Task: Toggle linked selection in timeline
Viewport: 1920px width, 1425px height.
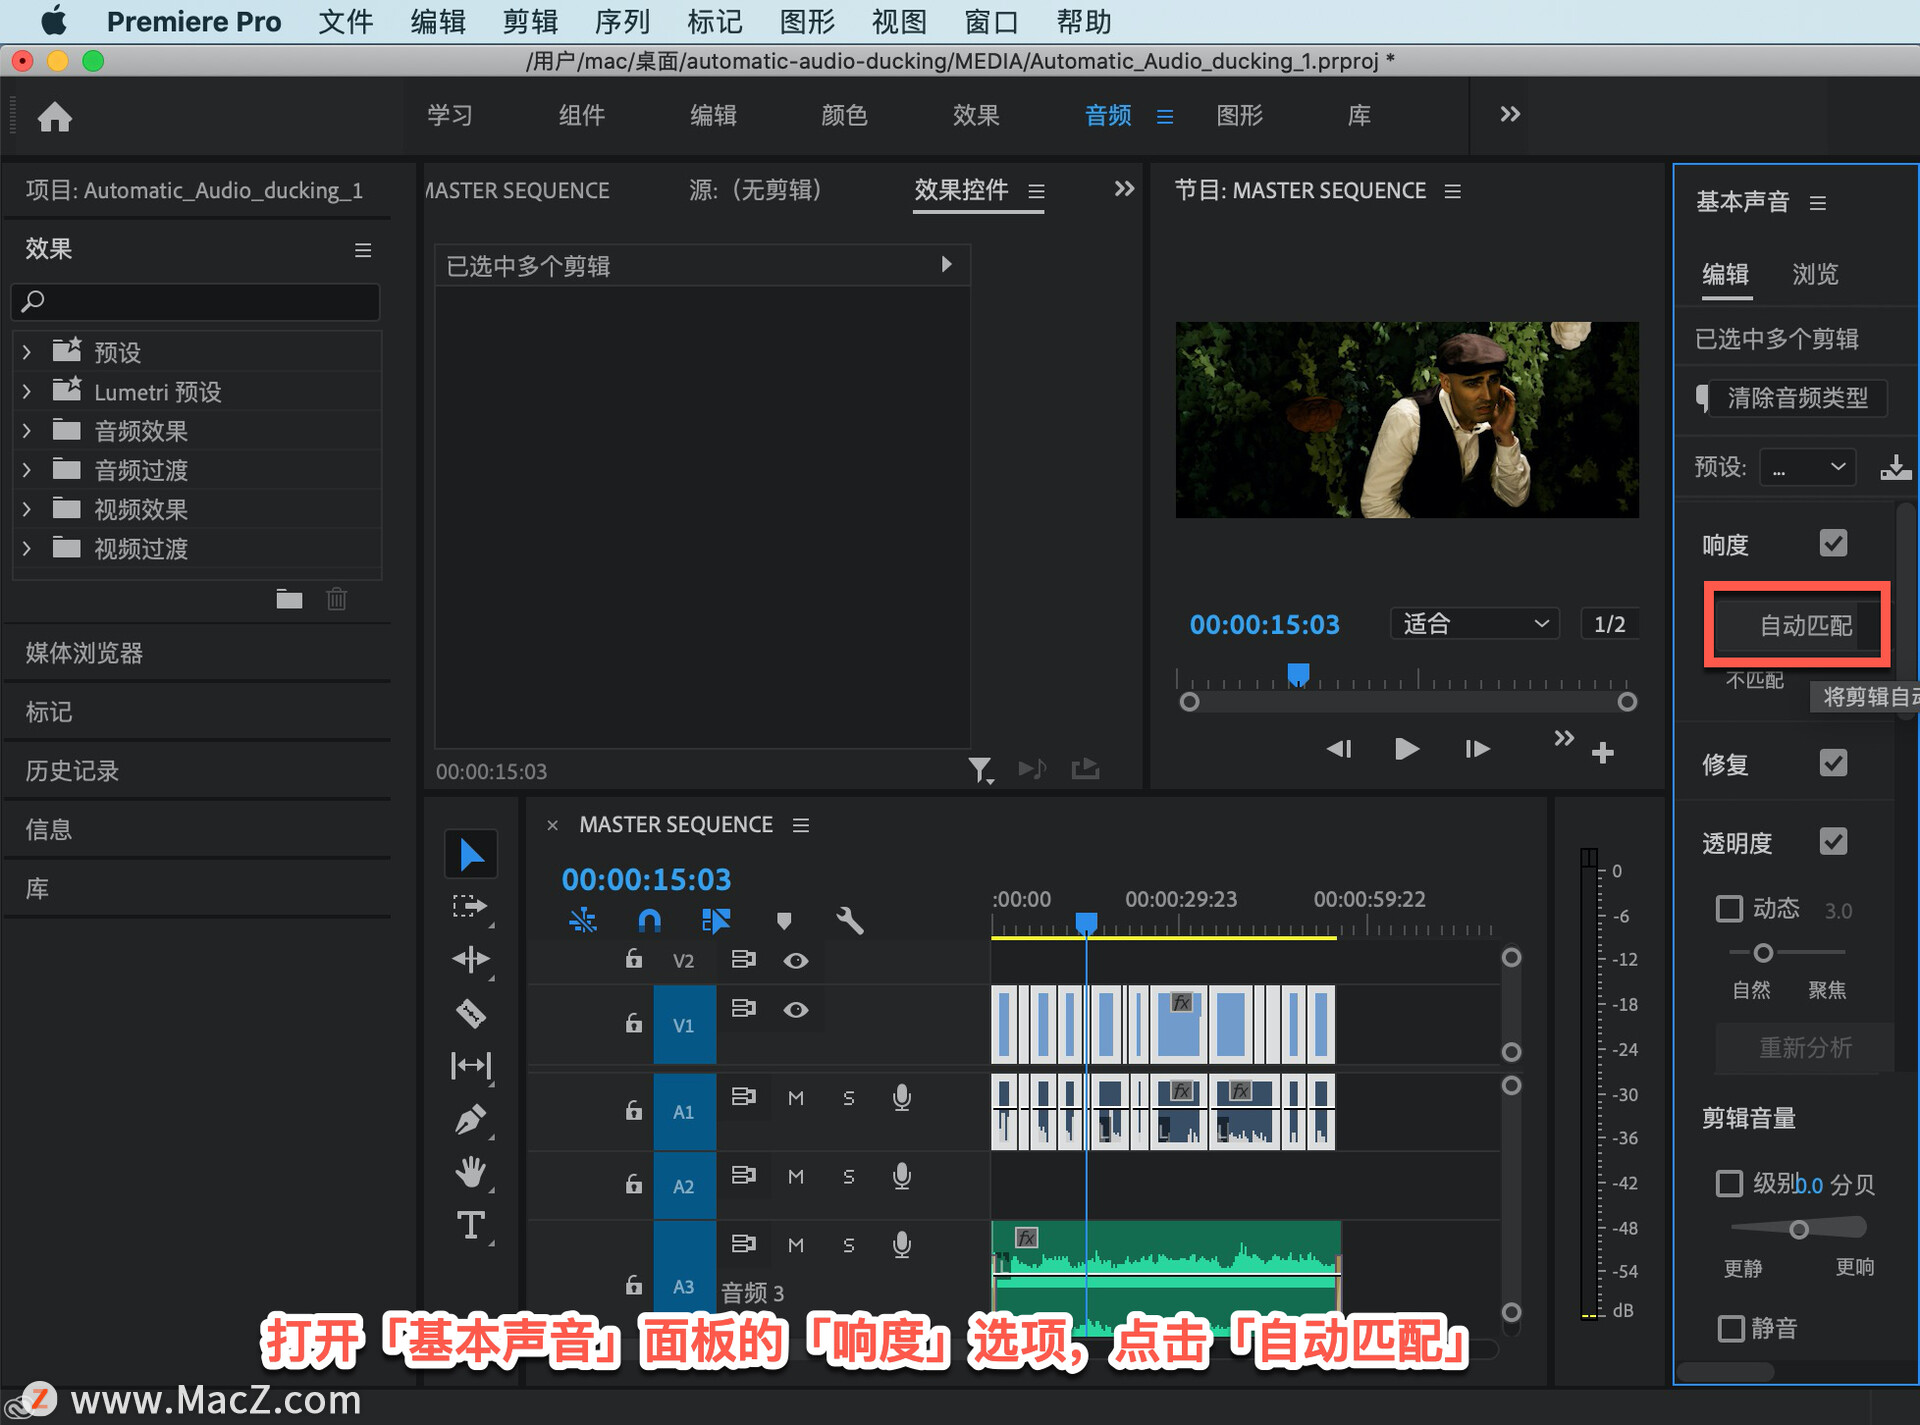Action: 716,920
